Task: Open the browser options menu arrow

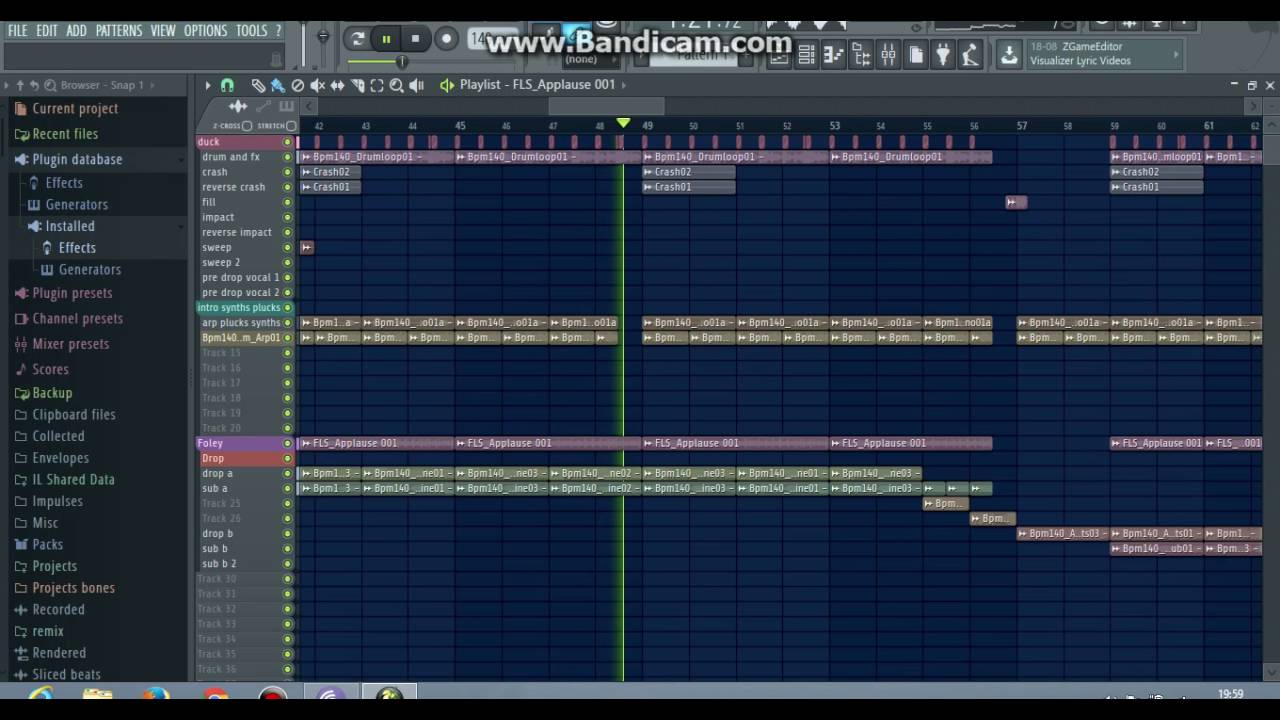Action: 6,85
